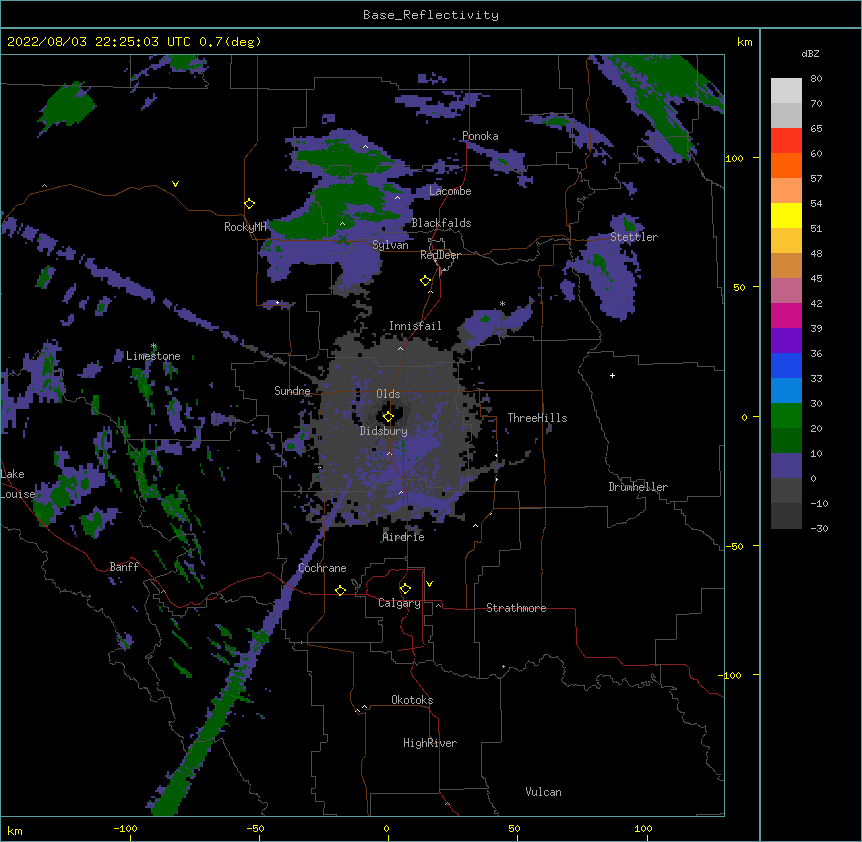Click the light gray 70–80 dBZ swatch
862x842 pixels.
[x=786, y=90]
